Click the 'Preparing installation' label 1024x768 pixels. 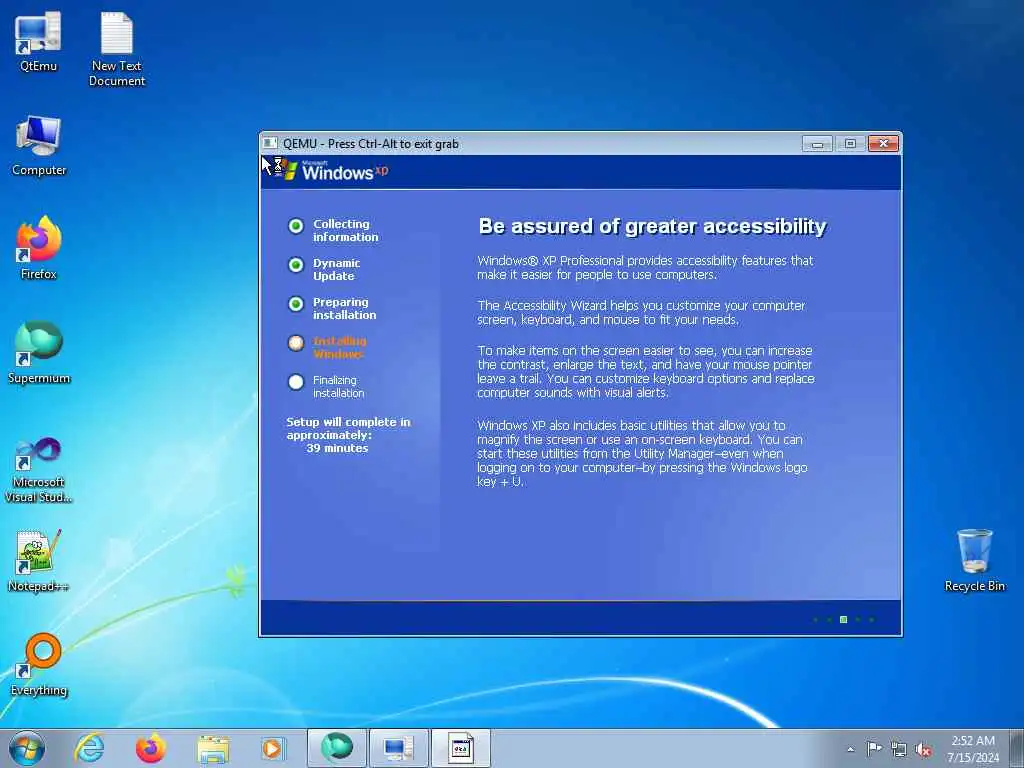(x=344, y=308)
